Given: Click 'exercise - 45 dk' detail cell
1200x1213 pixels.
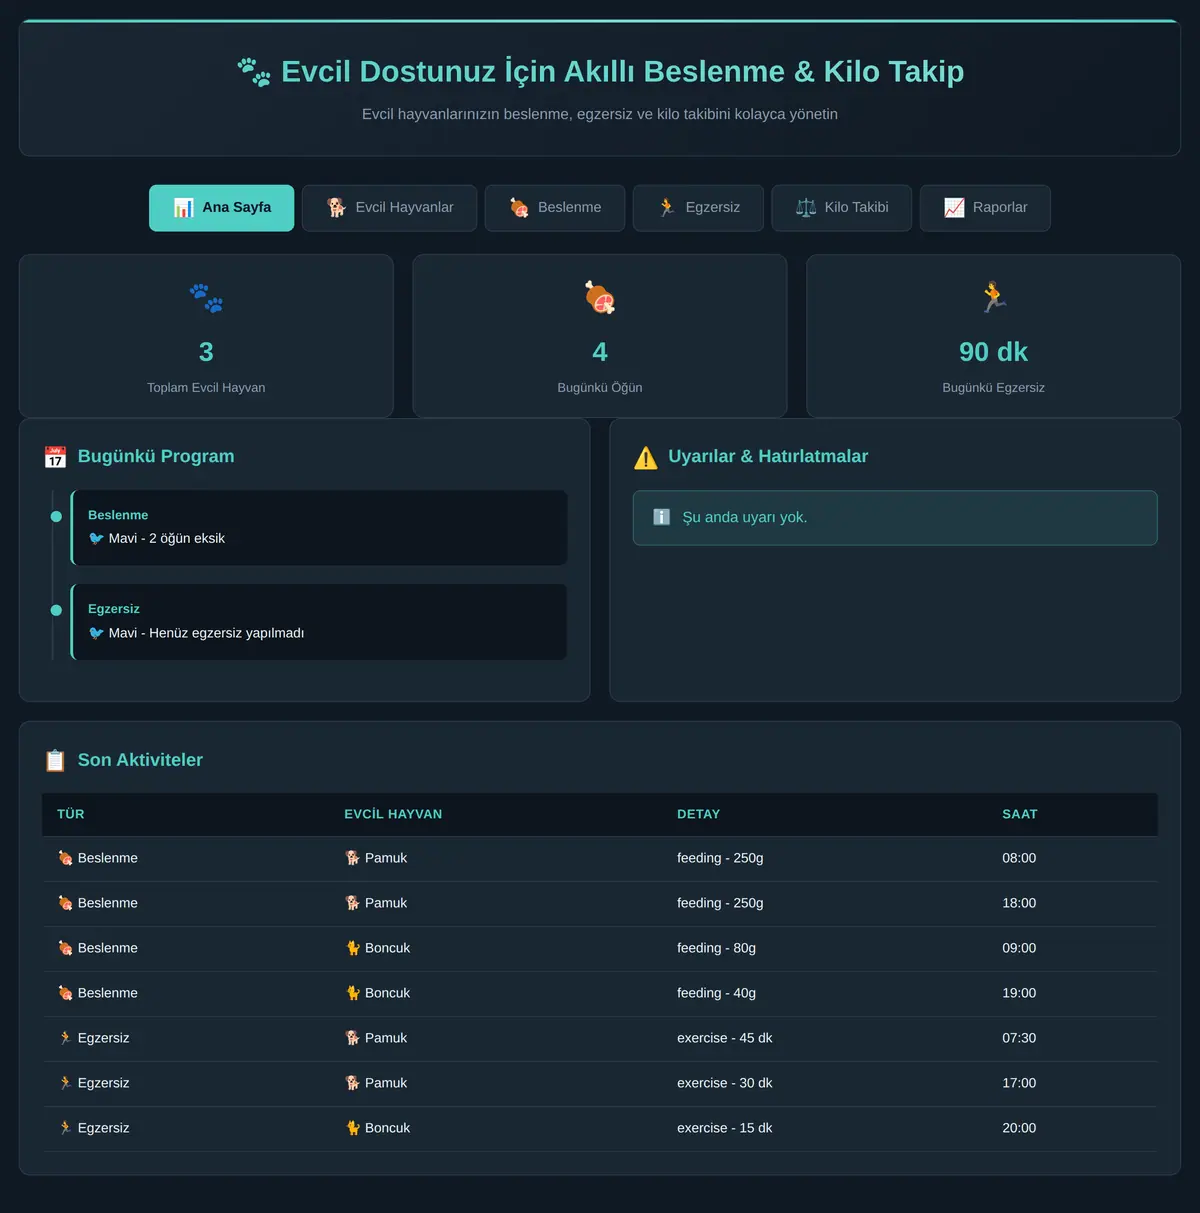Looking at the screenshot, I should point(724,1038).
